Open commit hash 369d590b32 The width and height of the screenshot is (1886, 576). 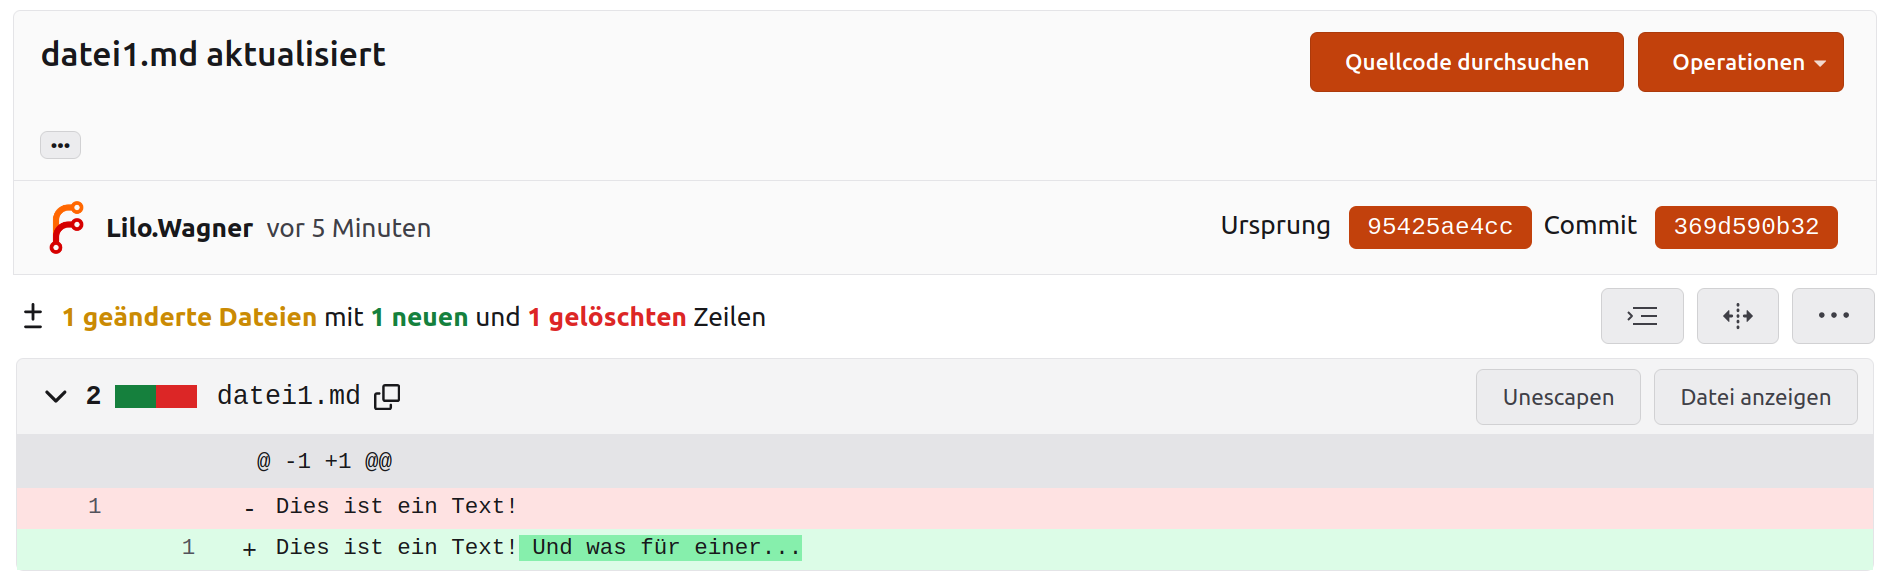click(x=1745, y=227)
